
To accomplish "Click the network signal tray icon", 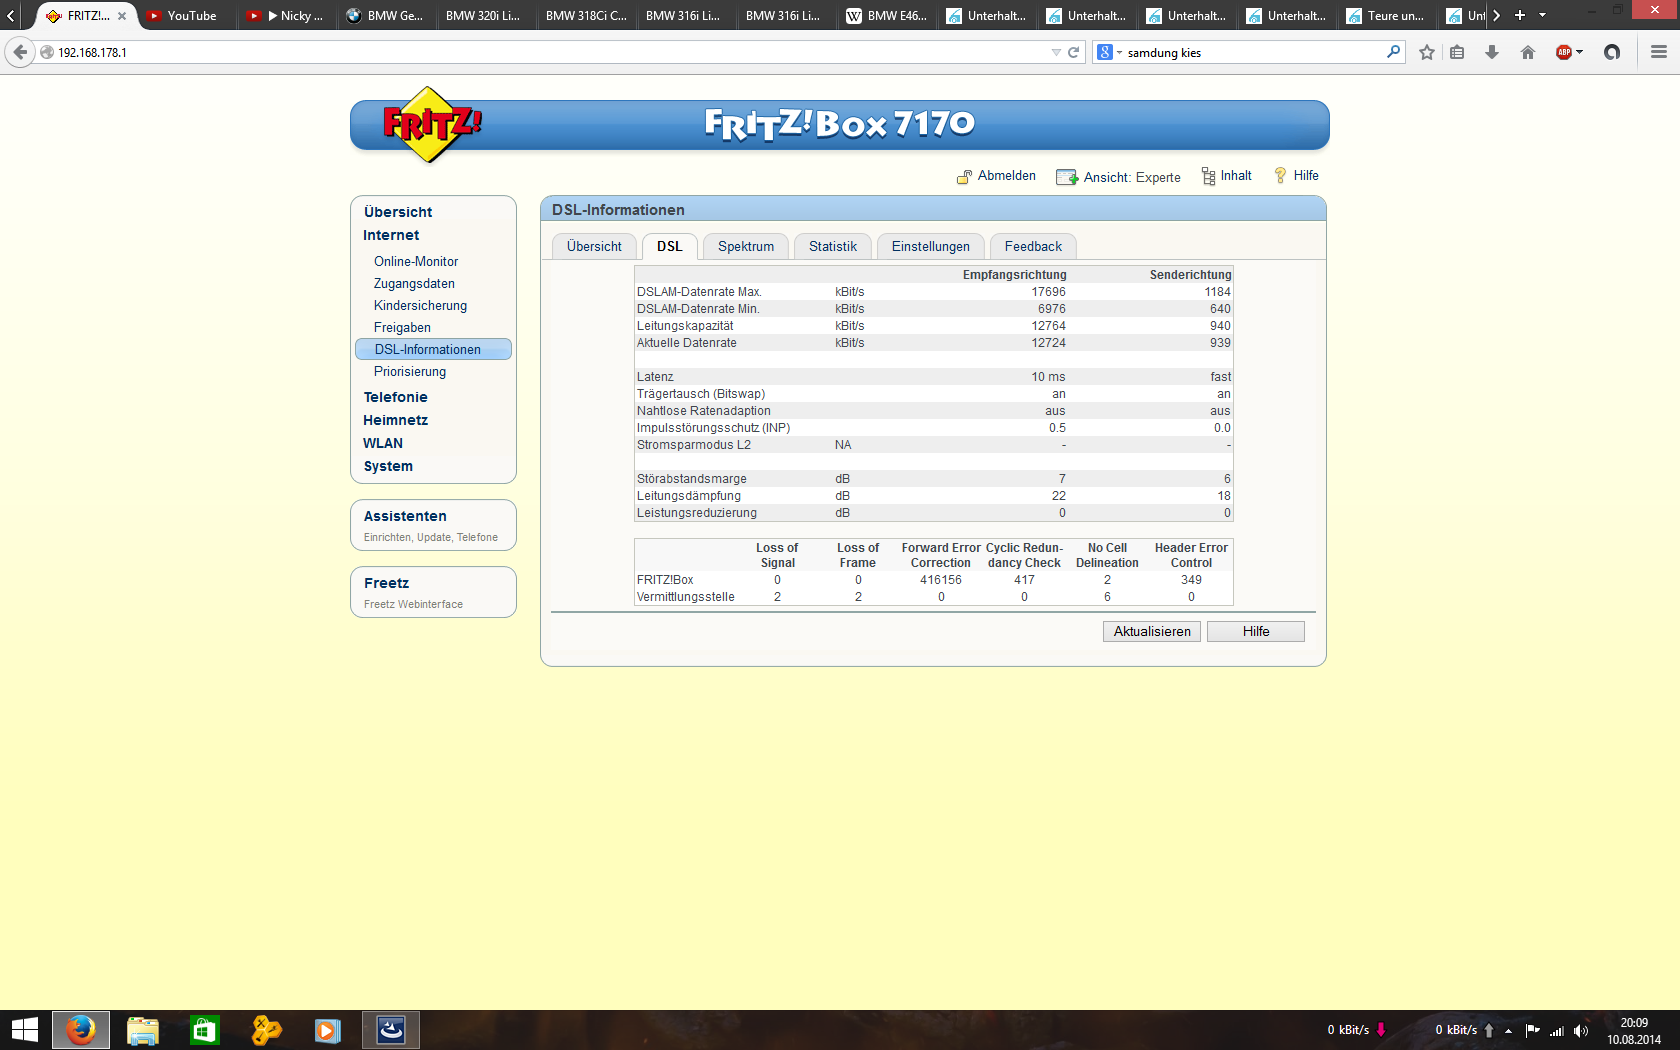I will click(x=1557, y=1031).
